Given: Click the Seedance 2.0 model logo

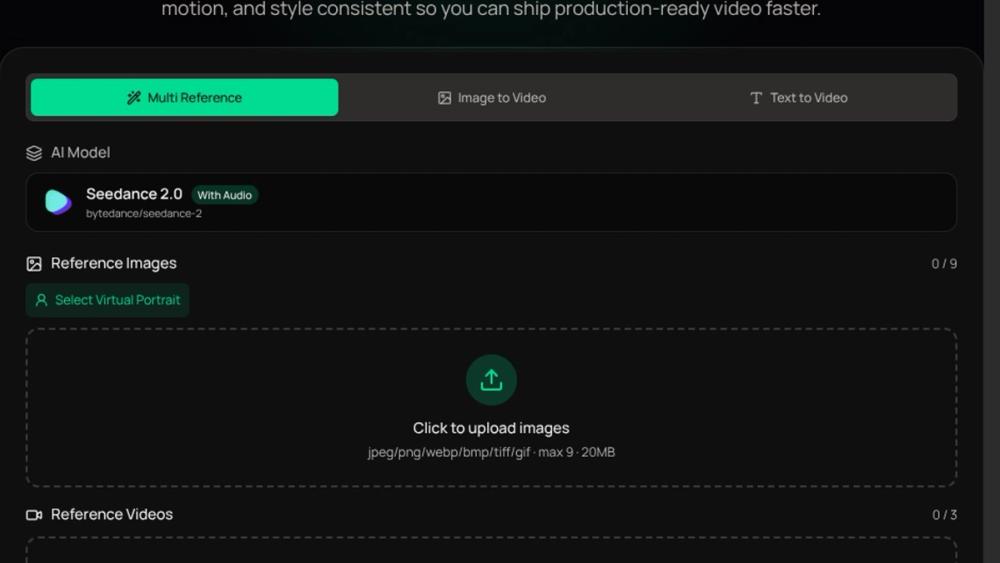Looking at the screenshot, I should (58, 202).
